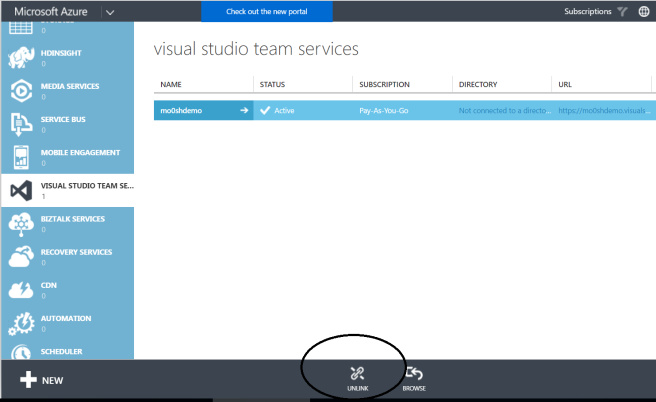656x402 pixels.
Task: Click the arrow next to mo0shdemo
Action: [244, 110]
